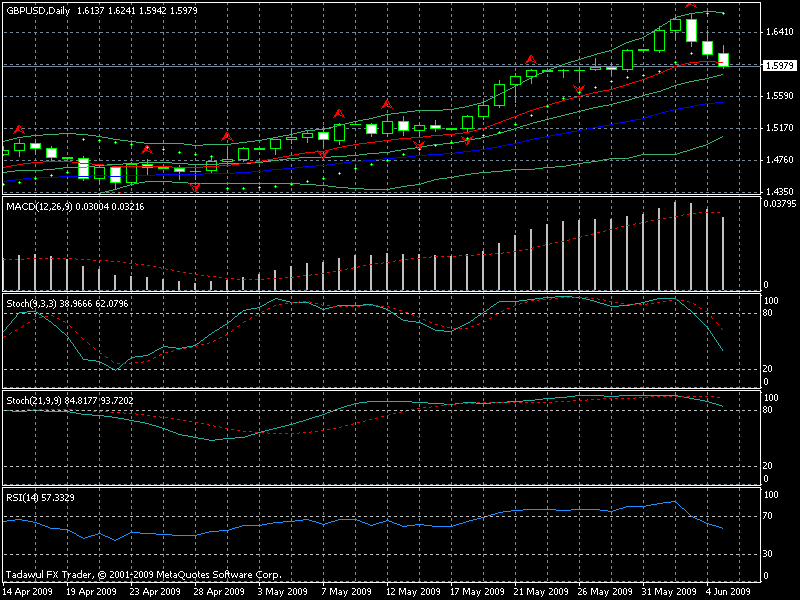Click the 14 Apr 2009 date label
Image resolution: width=800 pixels, height=600 pixels.
pos(28,592)
